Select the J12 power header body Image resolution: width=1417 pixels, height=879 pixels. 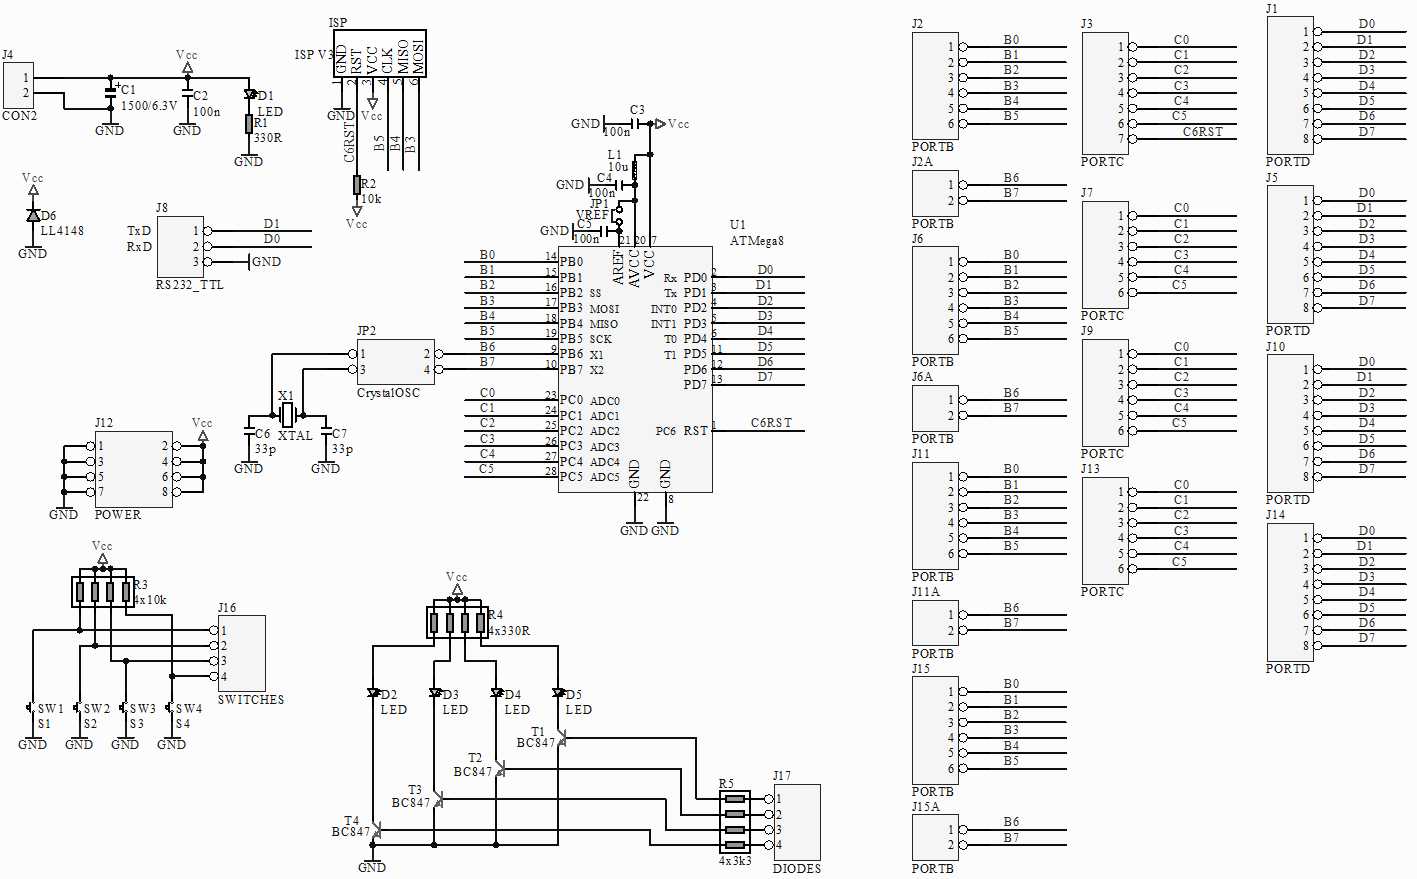[x=133, y=469]
